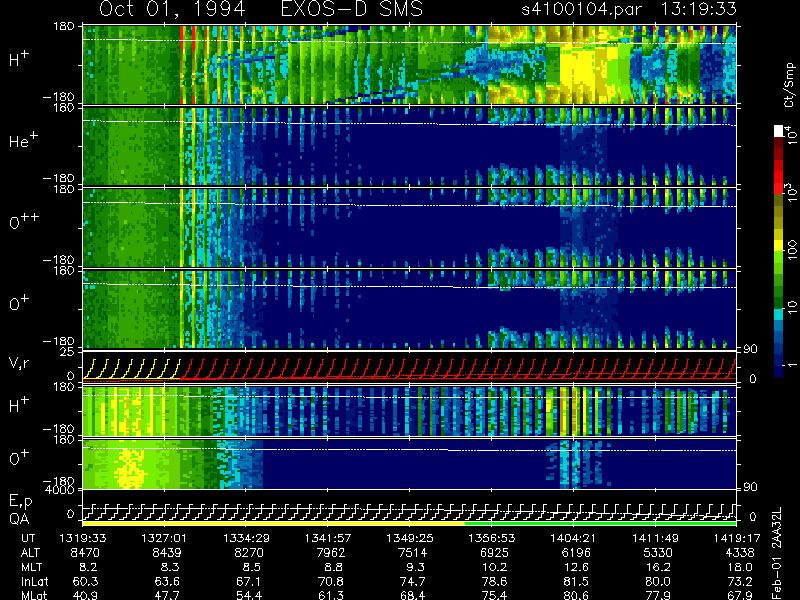
Task: Click the 'InLat' axis row label
Action: [35, 581]
